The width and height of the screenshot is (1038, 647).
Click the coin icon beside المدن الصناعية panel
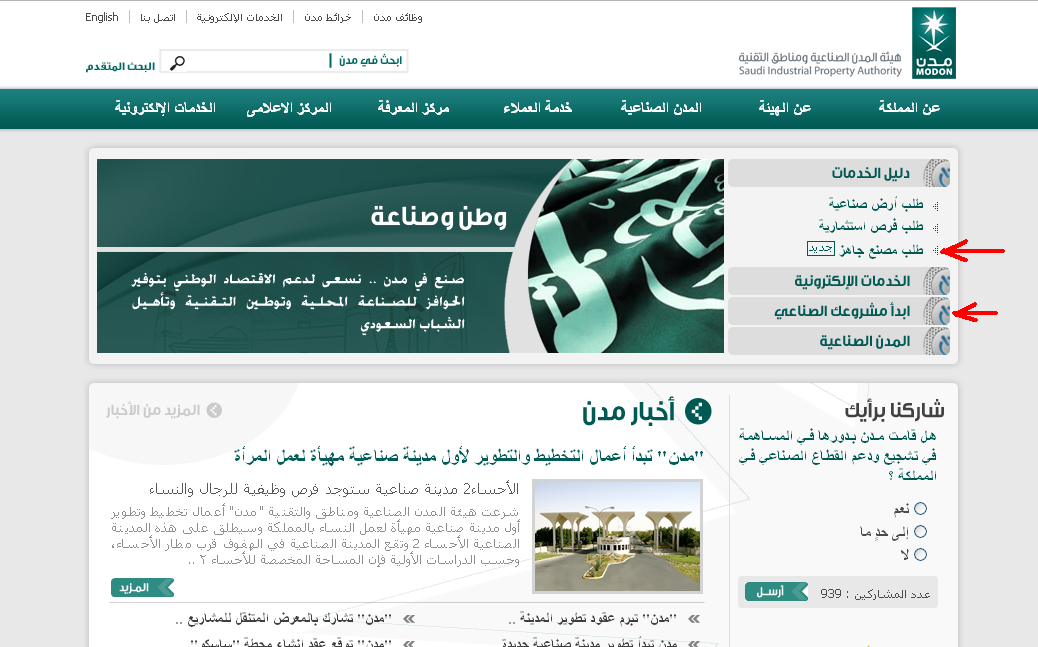[x=938, y=342]
